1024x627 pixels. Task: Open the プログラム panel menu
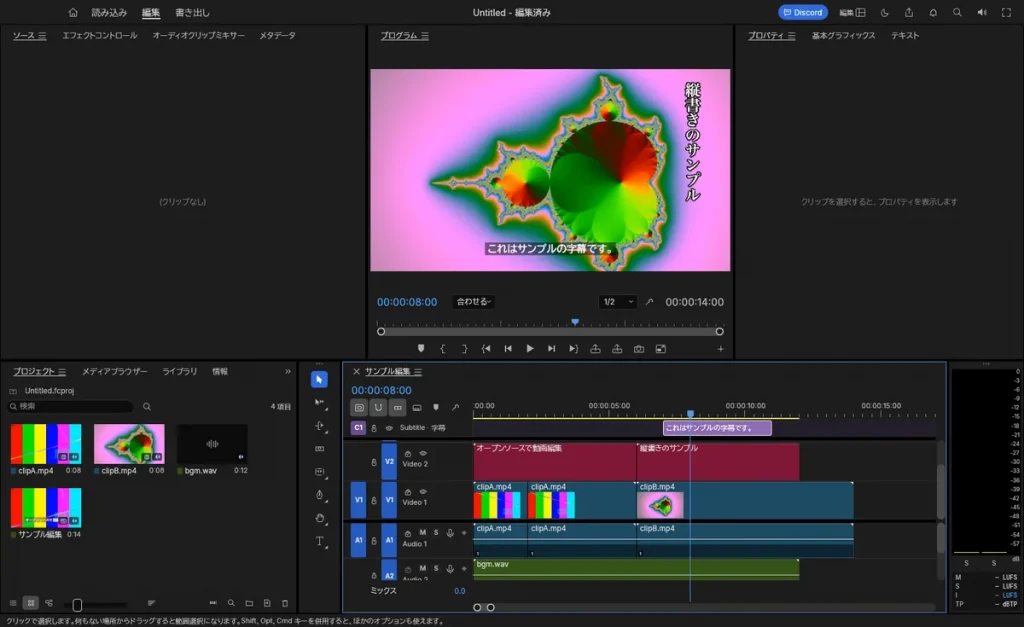click(424, 36)
